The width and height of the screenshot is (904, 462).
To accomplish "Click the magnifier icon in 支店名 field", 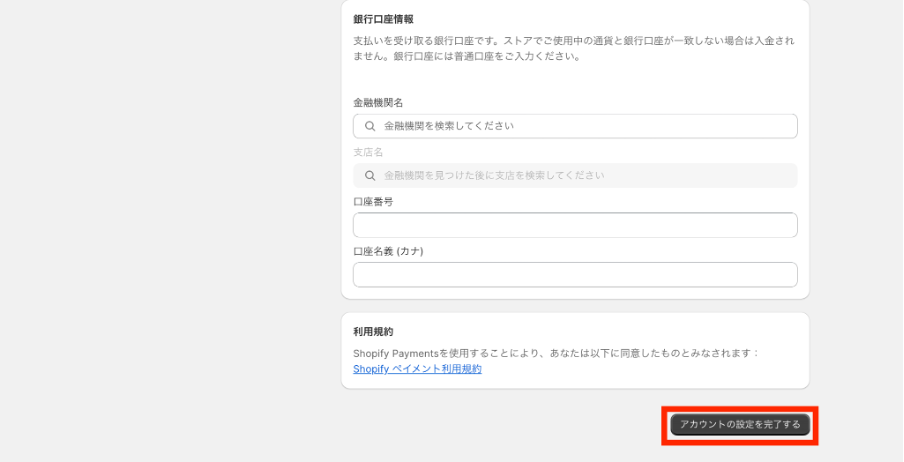I will tap(370, 175).
